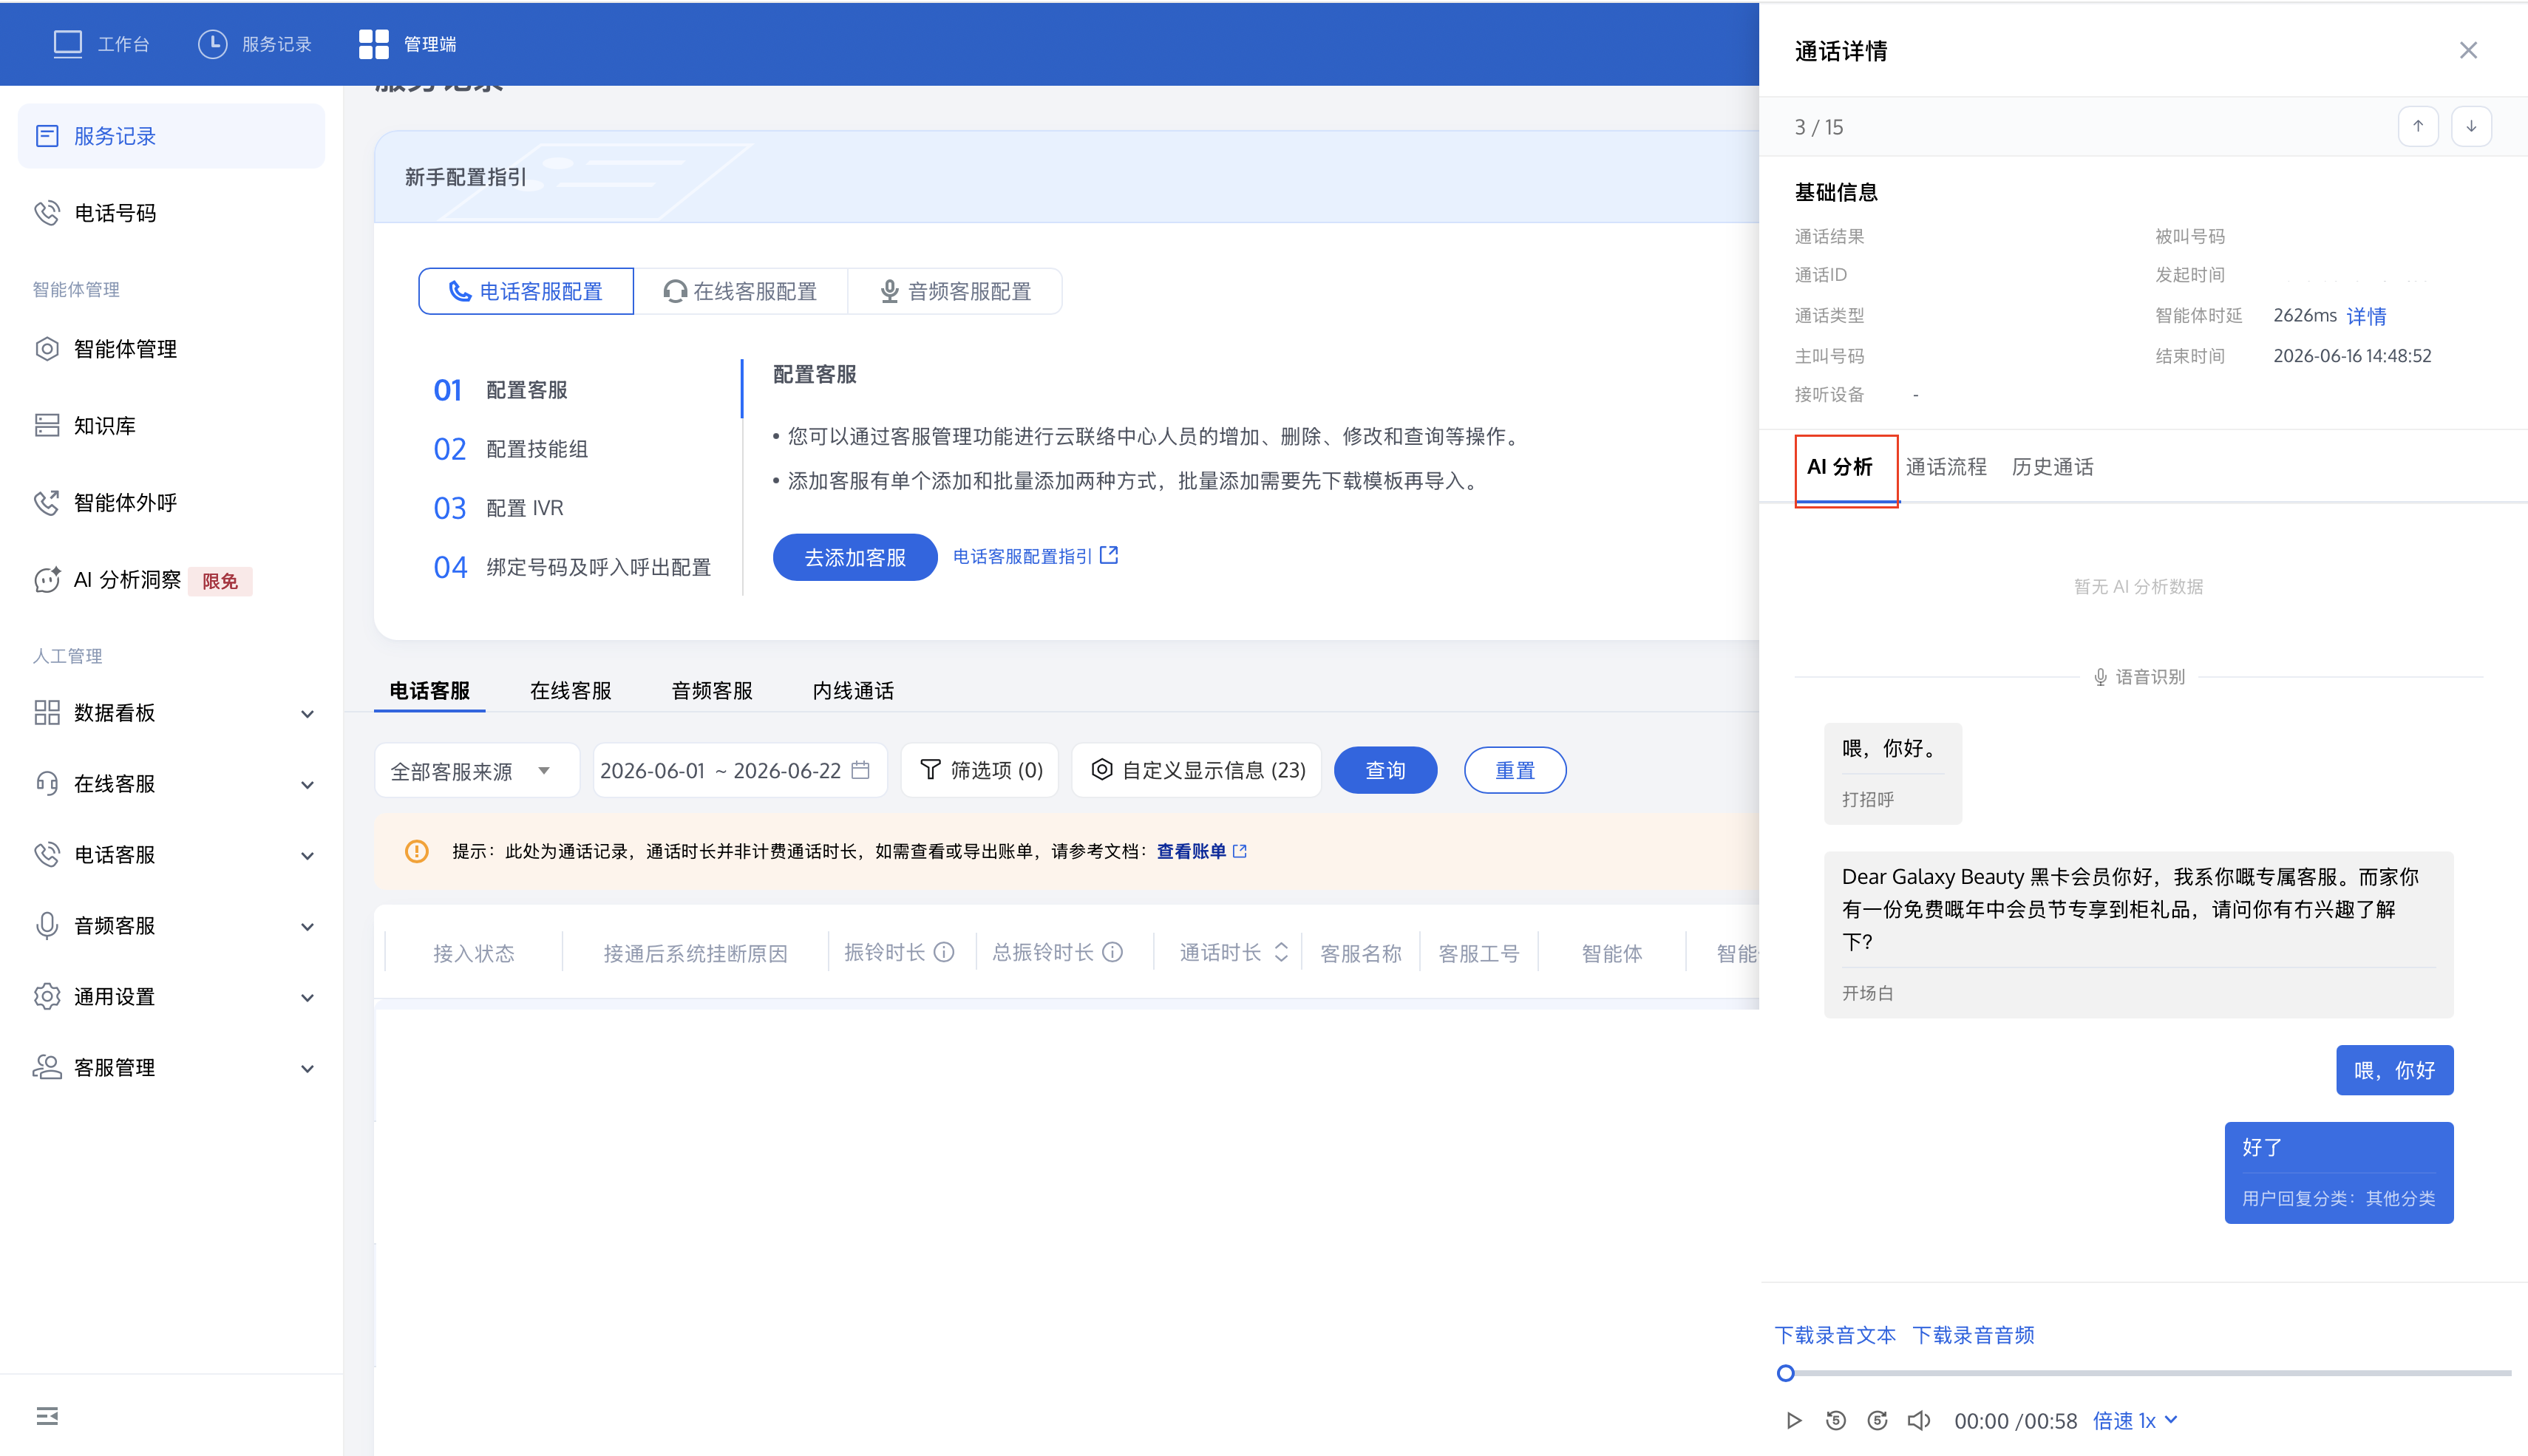The height and width of the screenshot is (1456, 2528).
Task: Rewind the recording by 5 seconds
Action: coord(1836,1421)
